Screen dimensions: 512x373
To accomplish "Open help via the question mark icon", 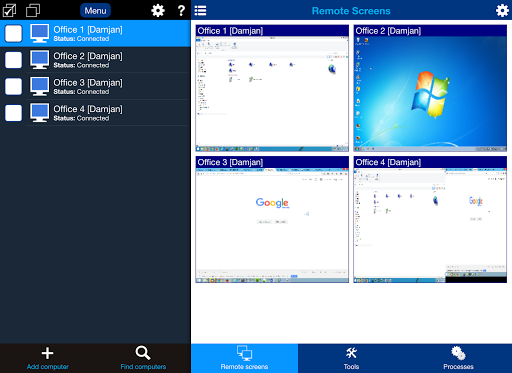I will 181,11.
